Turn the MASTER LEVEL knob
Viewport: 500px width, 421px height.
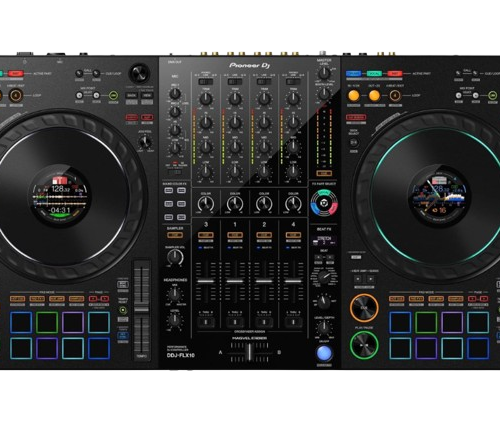(x=324, y=73)
